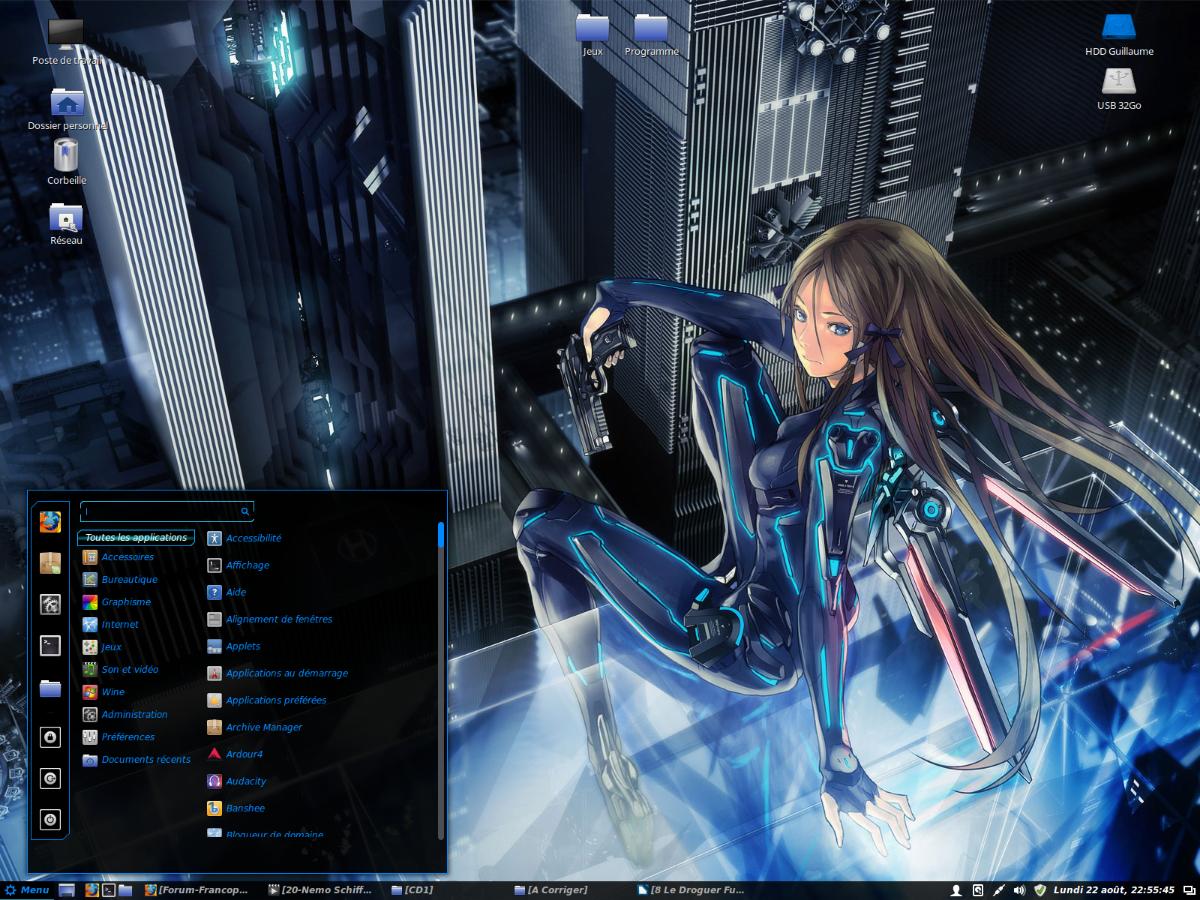Select Accessoires category

point(118,557)
